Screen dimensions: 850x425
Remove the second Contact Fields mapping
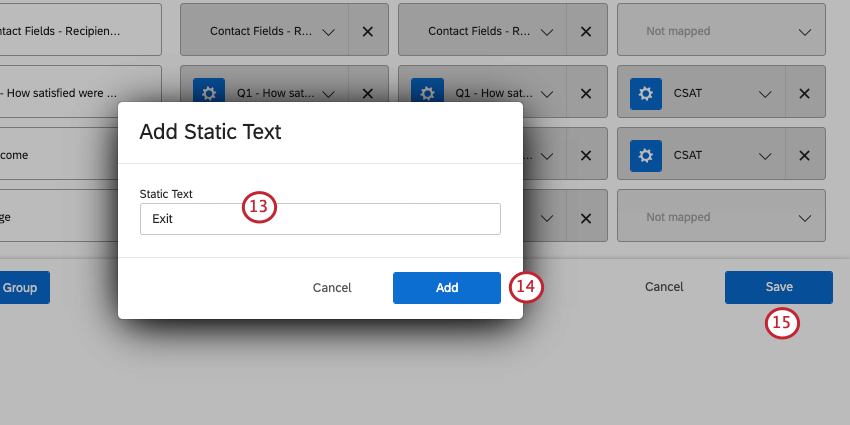(585, 31)
